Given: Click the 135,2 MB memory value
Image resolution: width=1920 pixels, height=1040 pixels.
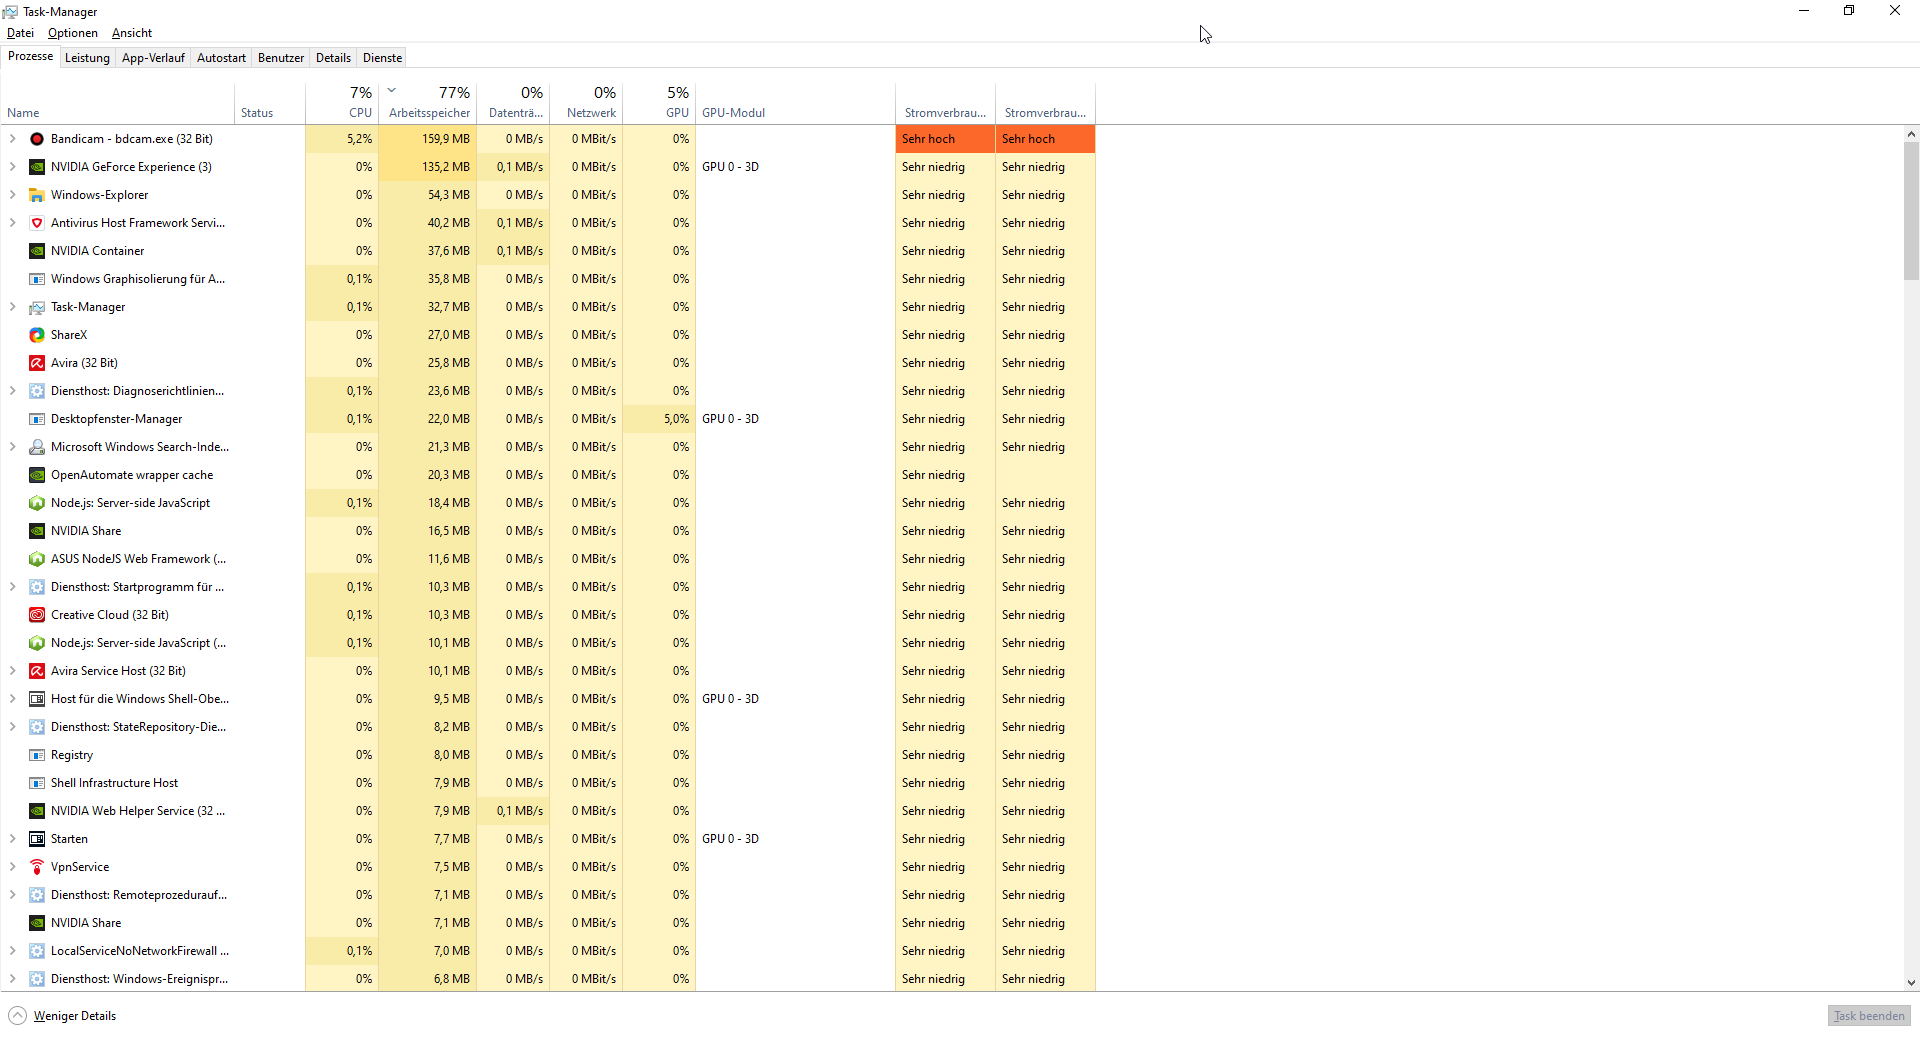Looking at the screenshot, I should point(428,167).
